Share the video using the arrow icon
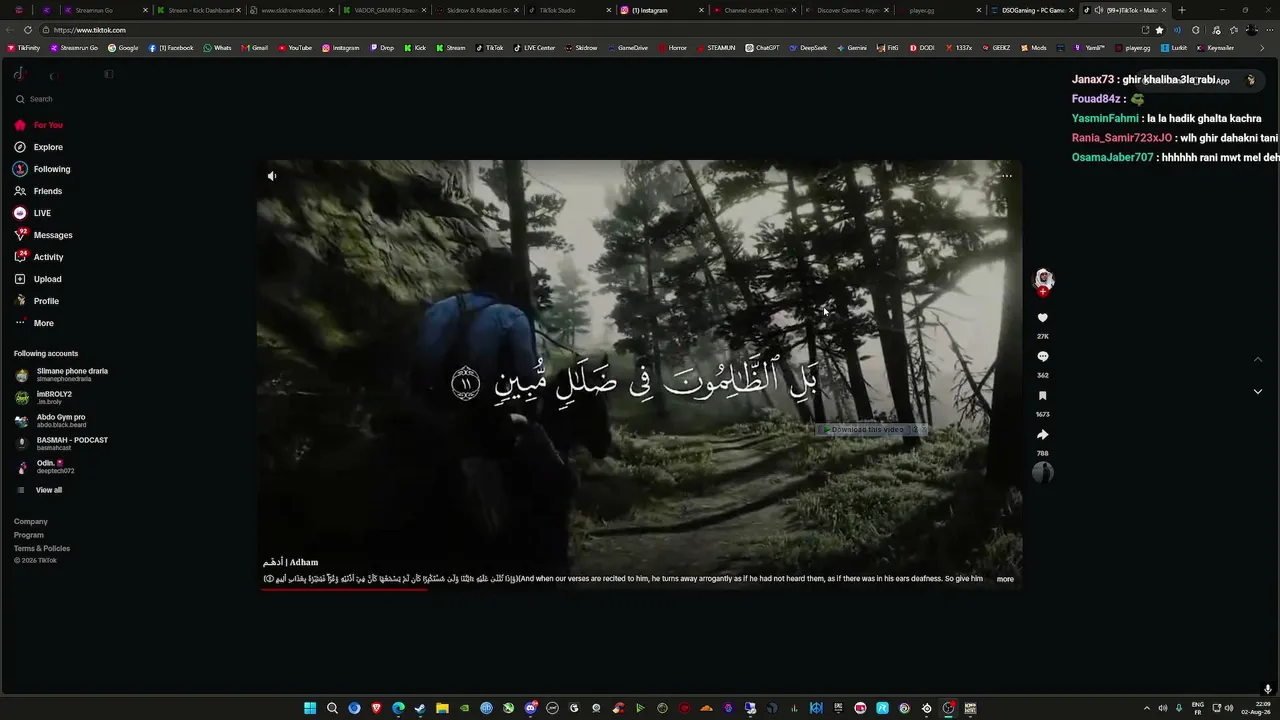 coord(1042,435)
